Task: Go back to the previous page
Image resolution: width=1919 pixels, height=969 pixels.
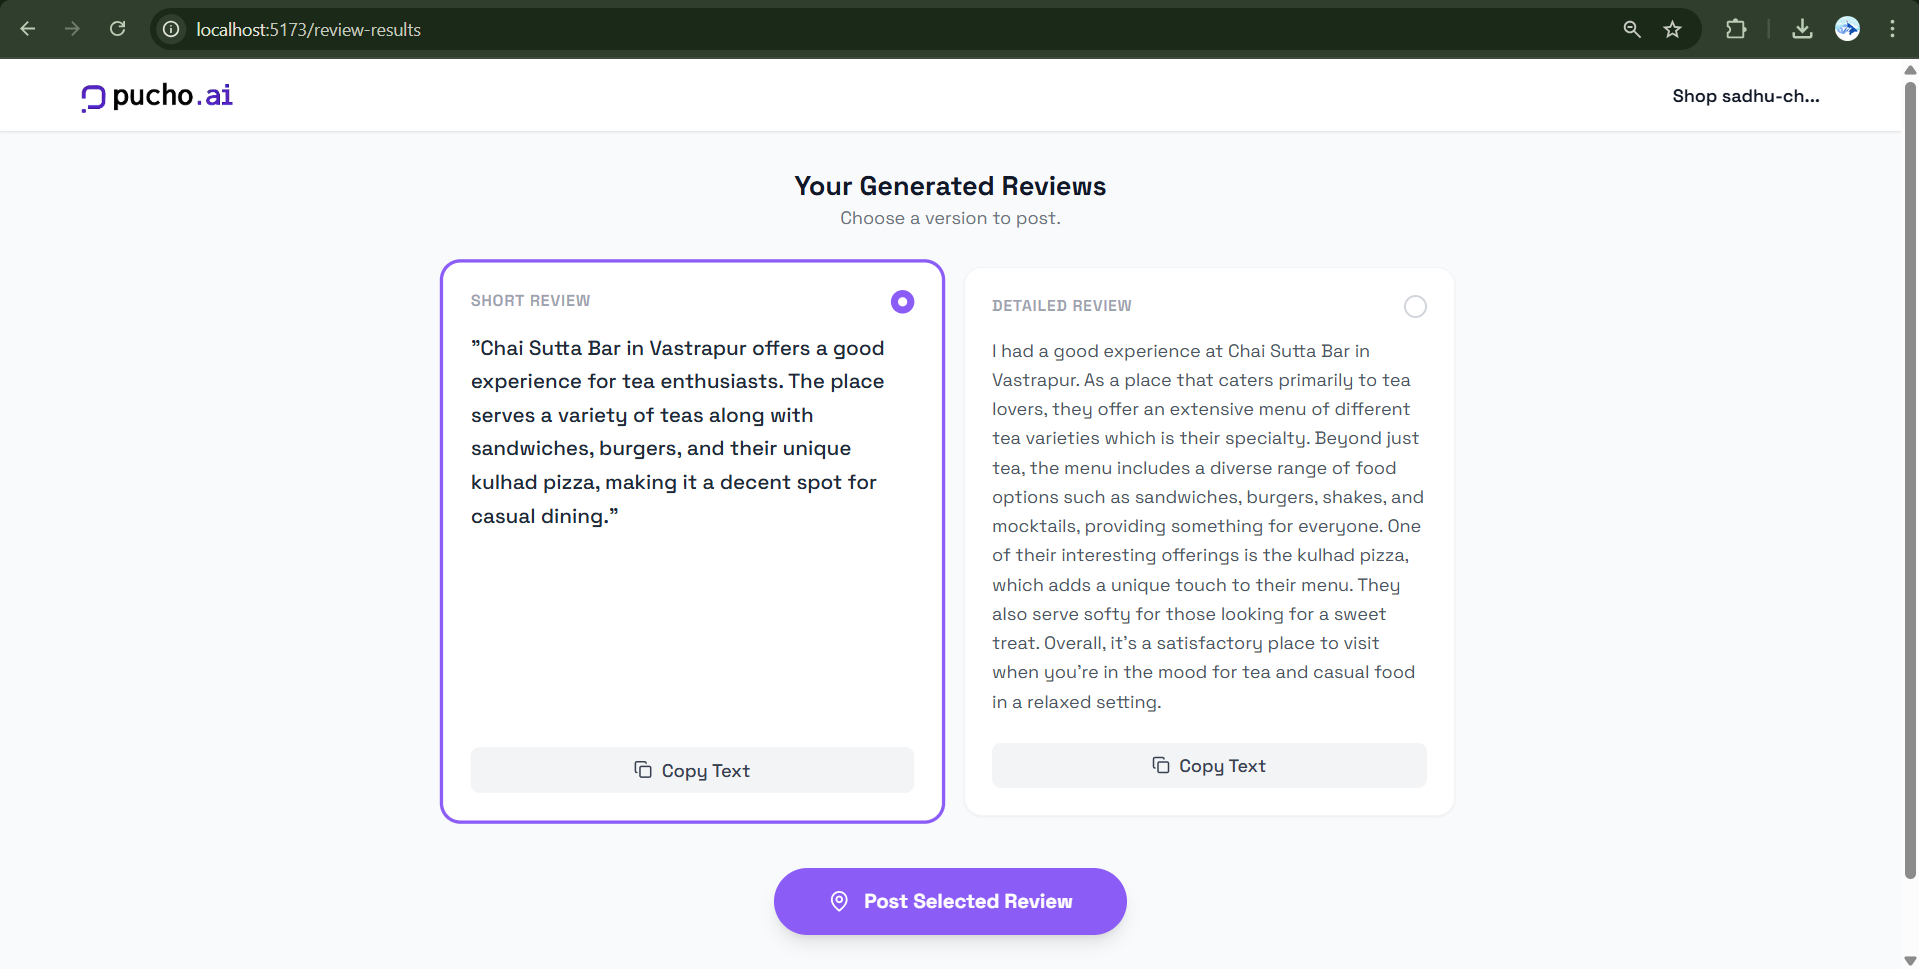Action: pyautogui.click(x=28, y=29)
